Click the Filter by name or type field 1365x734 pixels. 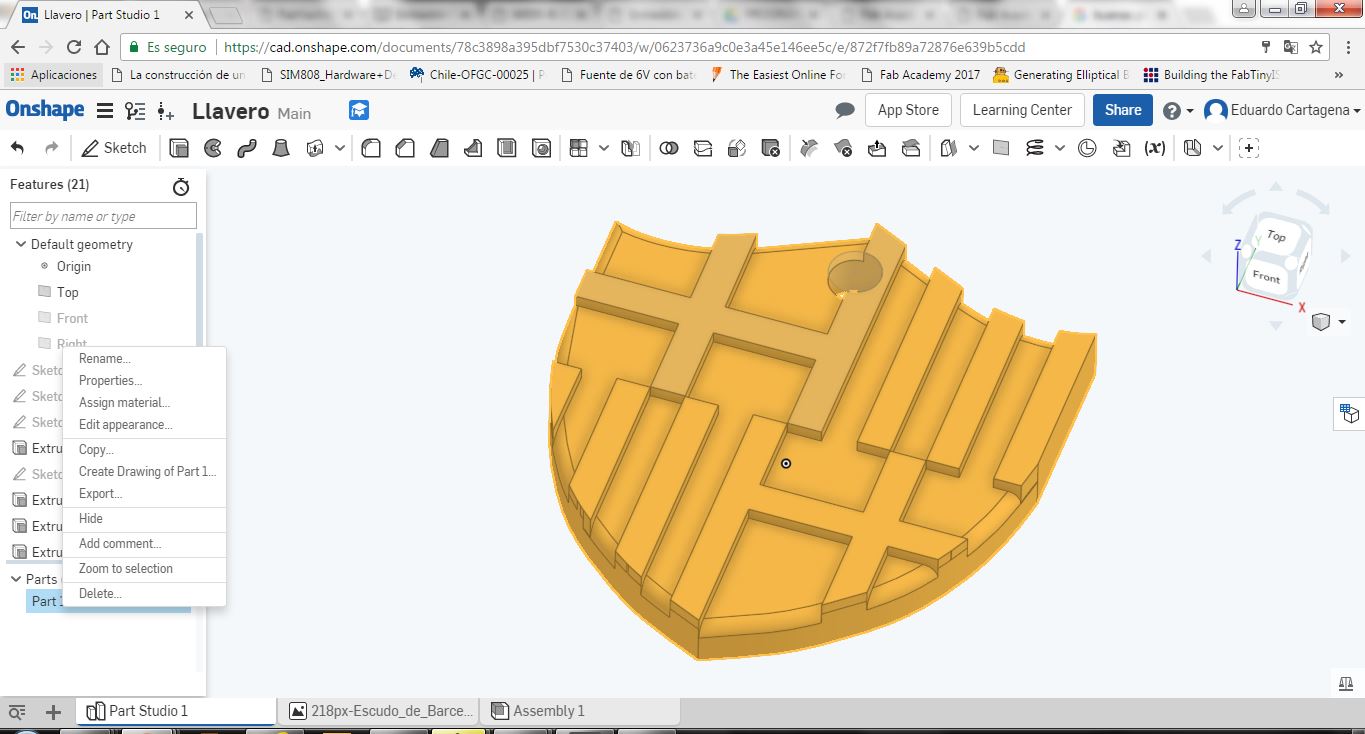click(x=103, y=216)
